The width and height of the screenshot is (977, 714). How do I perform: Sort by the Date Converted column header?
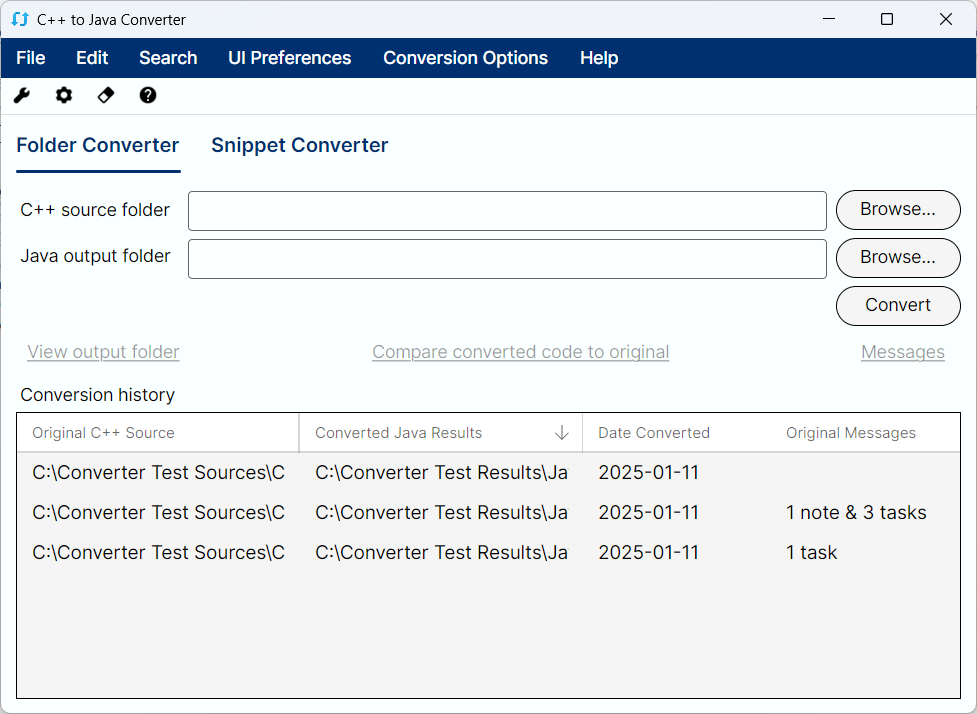[654, 432]
